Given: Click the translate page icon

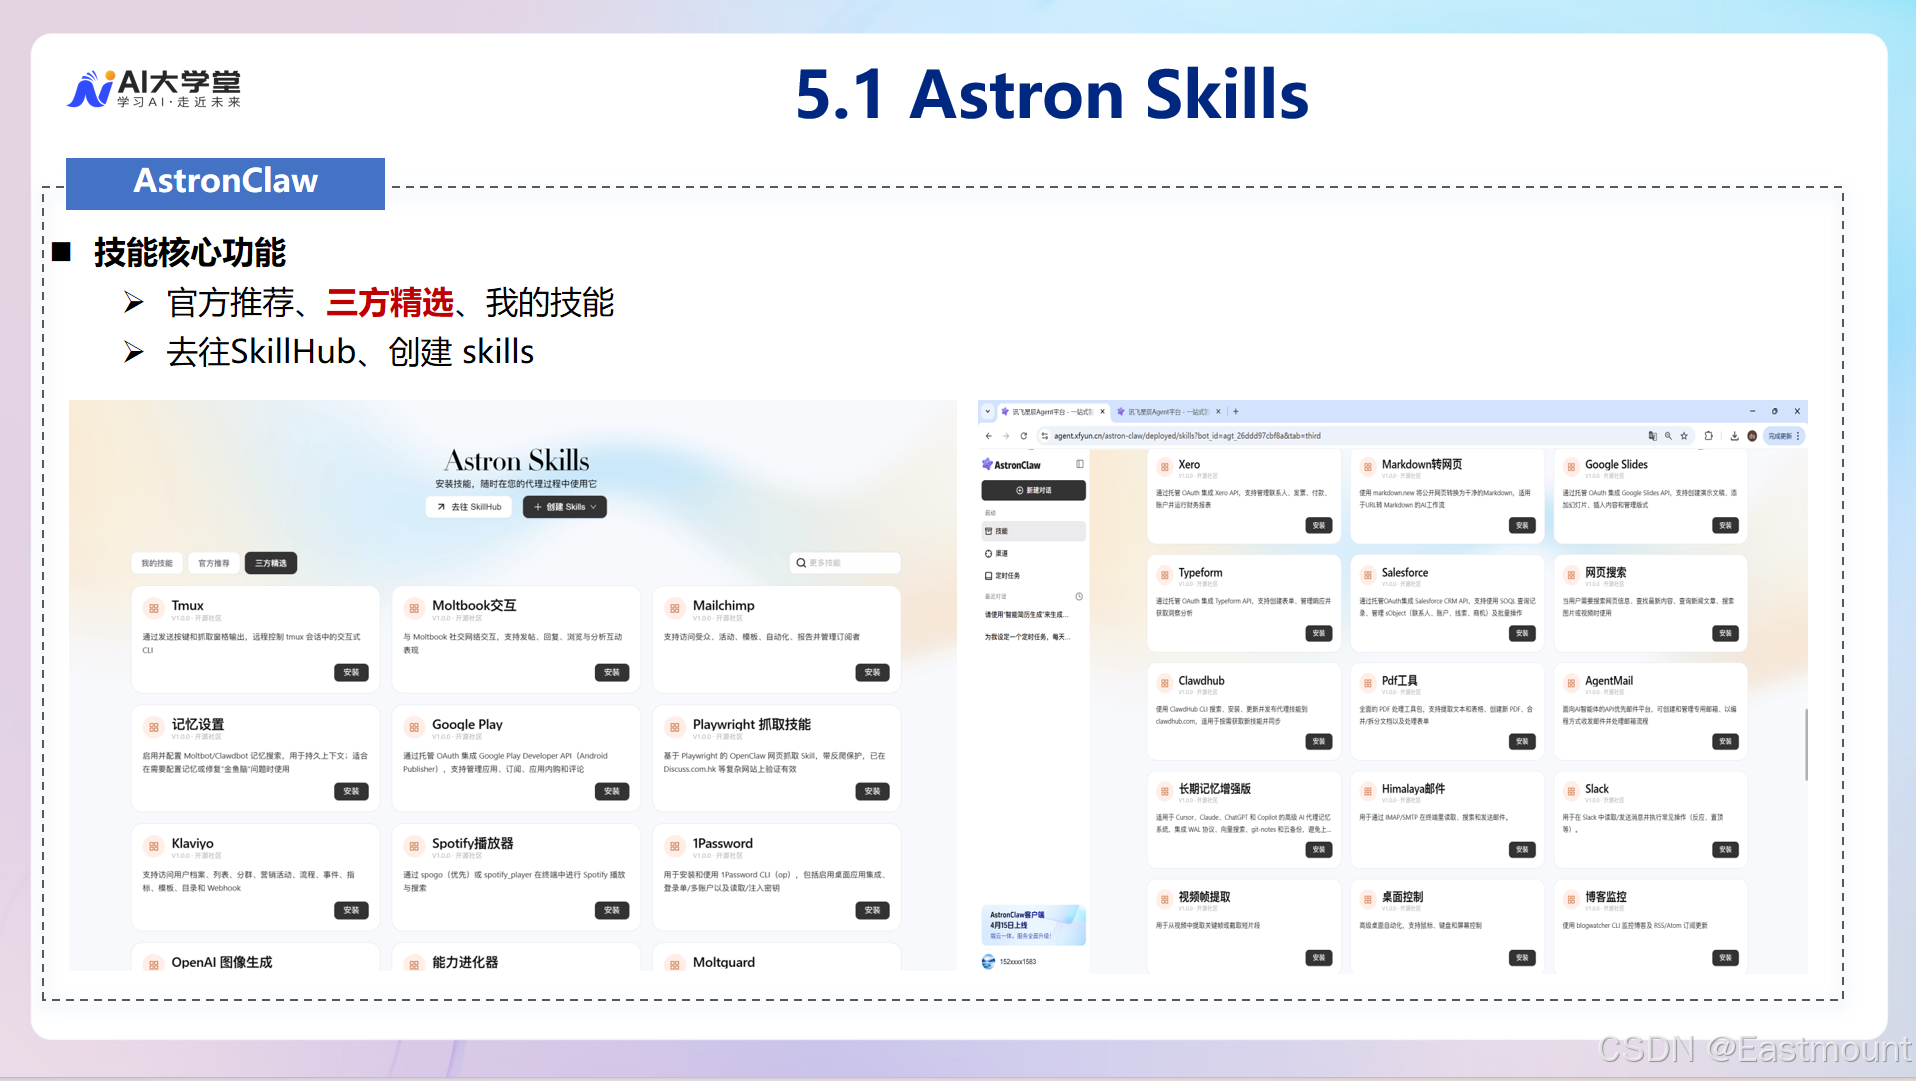Looking at the screenshot, I should (x=1652, y=436).
